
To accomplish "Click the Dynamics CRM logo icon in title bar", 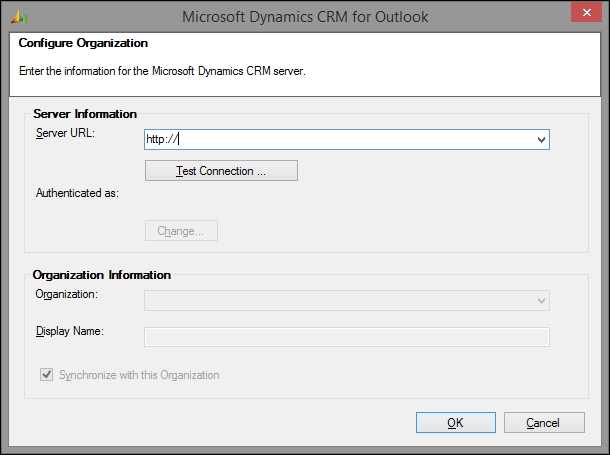I will (18, 17).
